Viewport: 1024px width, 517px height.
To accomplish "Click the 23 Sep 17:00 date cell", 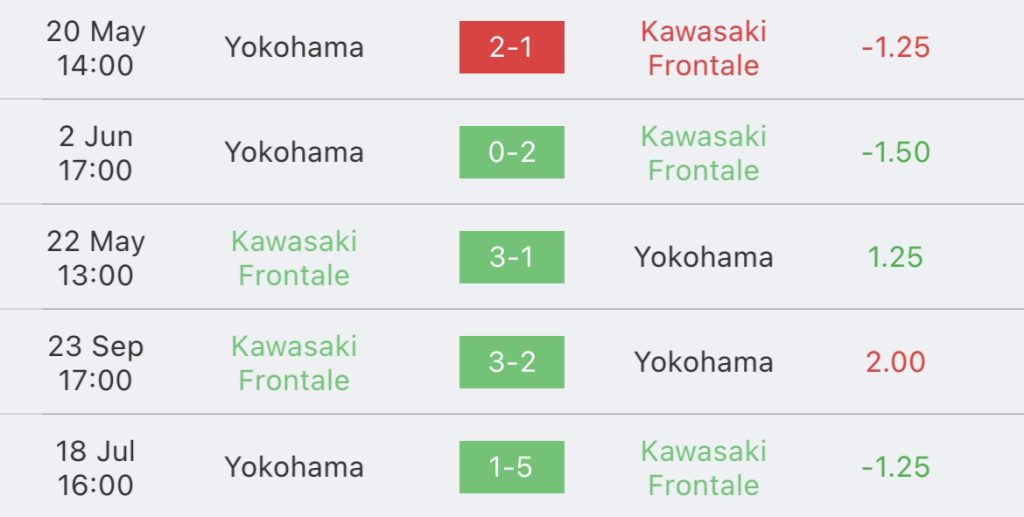I will (95, 364).
